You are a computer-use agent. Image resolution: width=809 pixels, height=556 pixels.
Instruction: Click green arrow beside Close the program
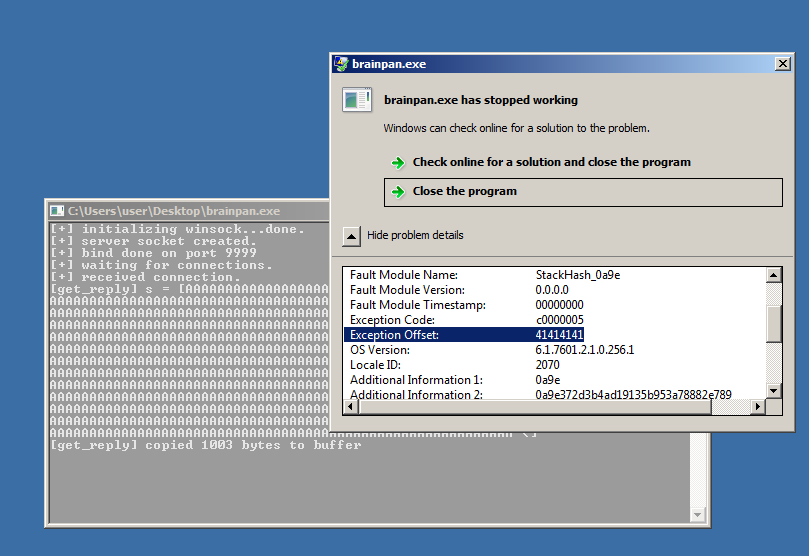coord(398,192)
